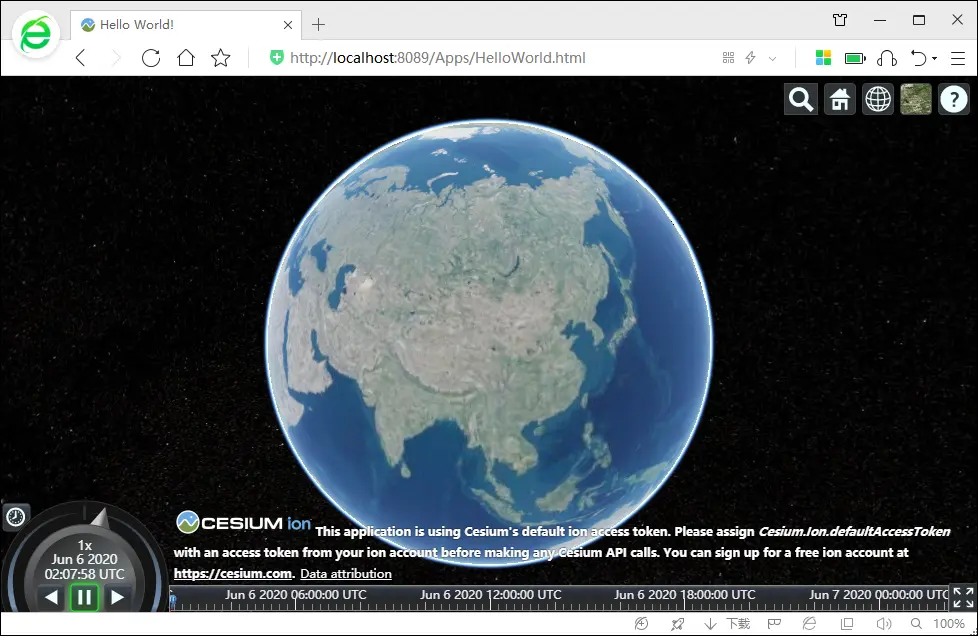Bookmark the page with the star icon
The width and height of the screenshot is (978, 636).
point(221,58)
